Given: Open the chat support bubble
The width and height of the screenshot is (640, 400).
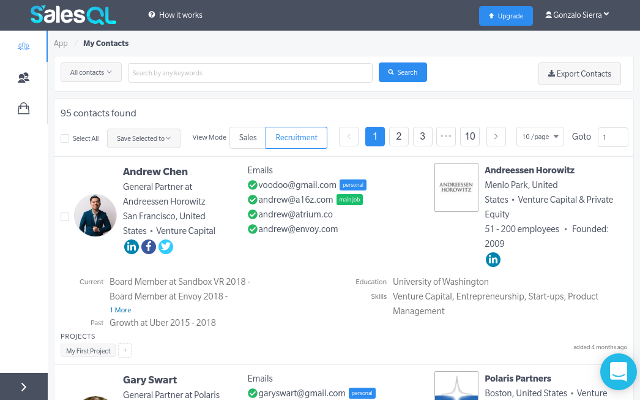Looking at the screenshot, I should pyautogui.click(x=618, y=372).
